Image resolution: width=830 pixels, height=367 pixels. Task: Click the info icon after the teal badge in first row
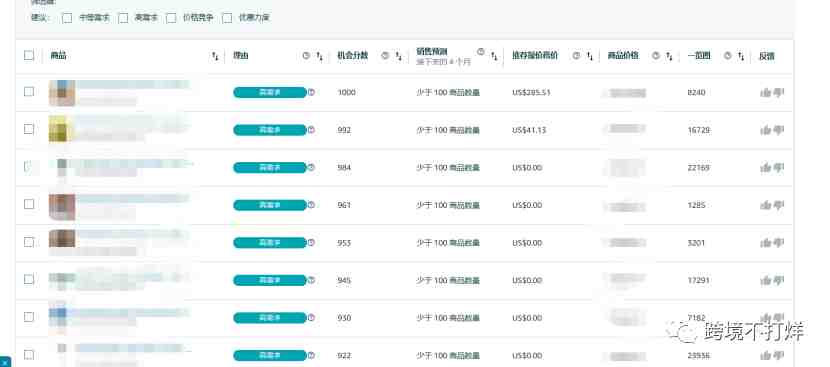[x=311, y=92]
